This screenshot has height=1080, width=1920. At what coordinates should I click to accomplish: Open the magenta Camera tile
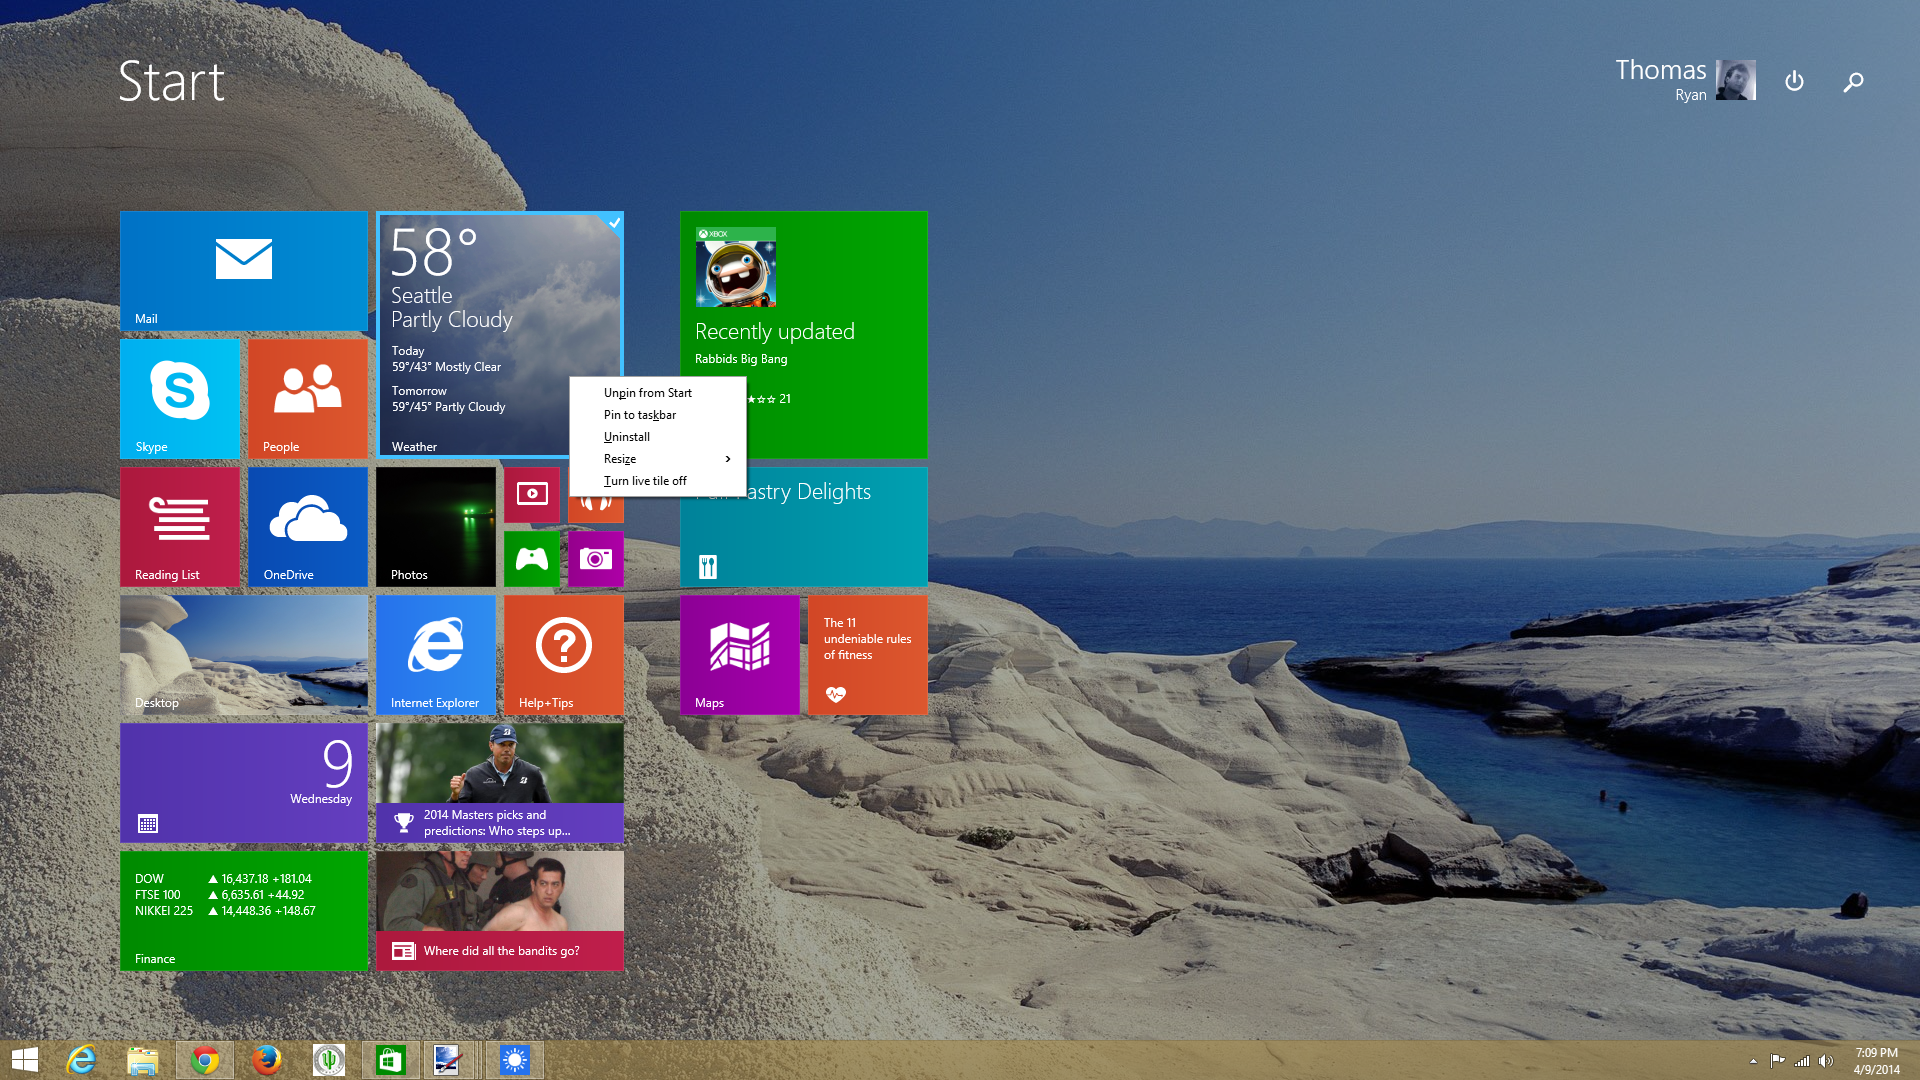[595, 558]
